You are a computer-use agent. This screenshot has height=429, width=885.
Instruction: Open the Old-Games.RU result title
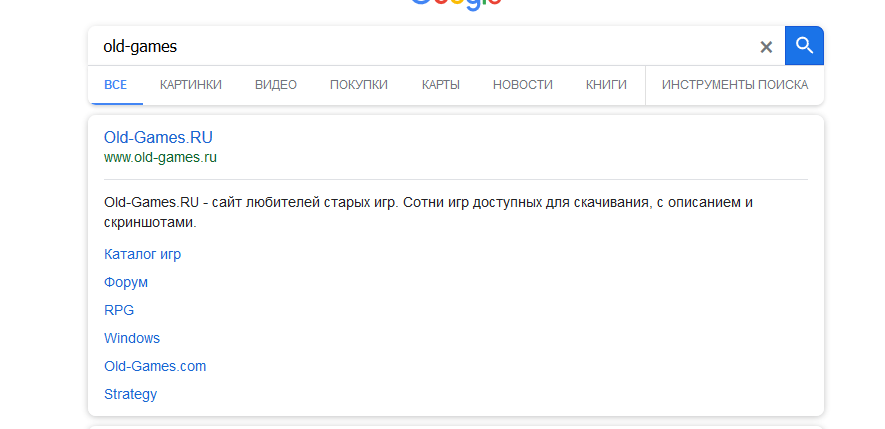[x=158, y=138]
